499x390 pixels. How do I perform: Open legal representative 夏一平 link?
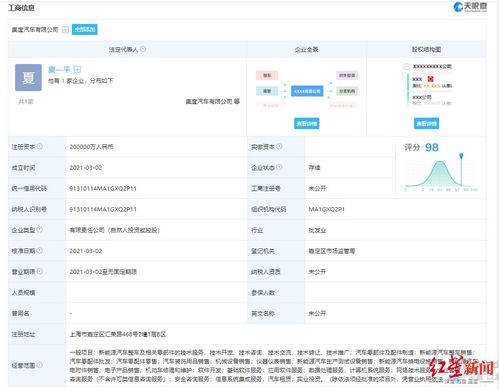pyautogui.click(x=59, y=69)
